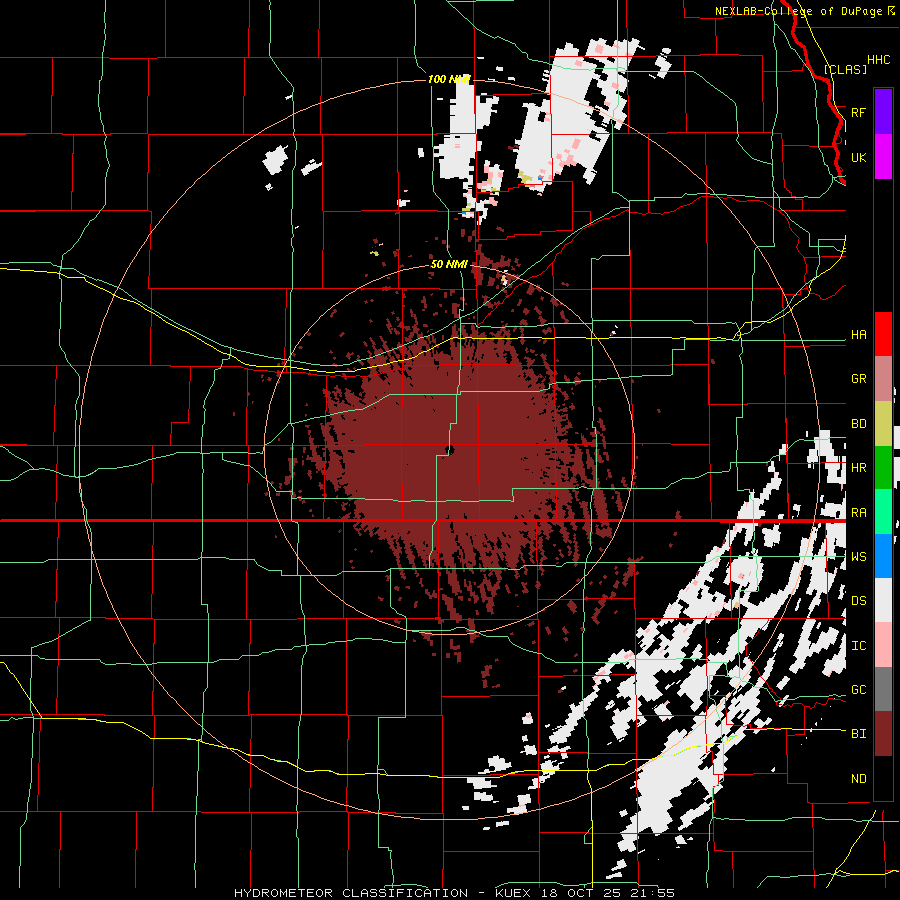Click the white DS legend color swatch
The image size is (900, 900).
(883, 600)
